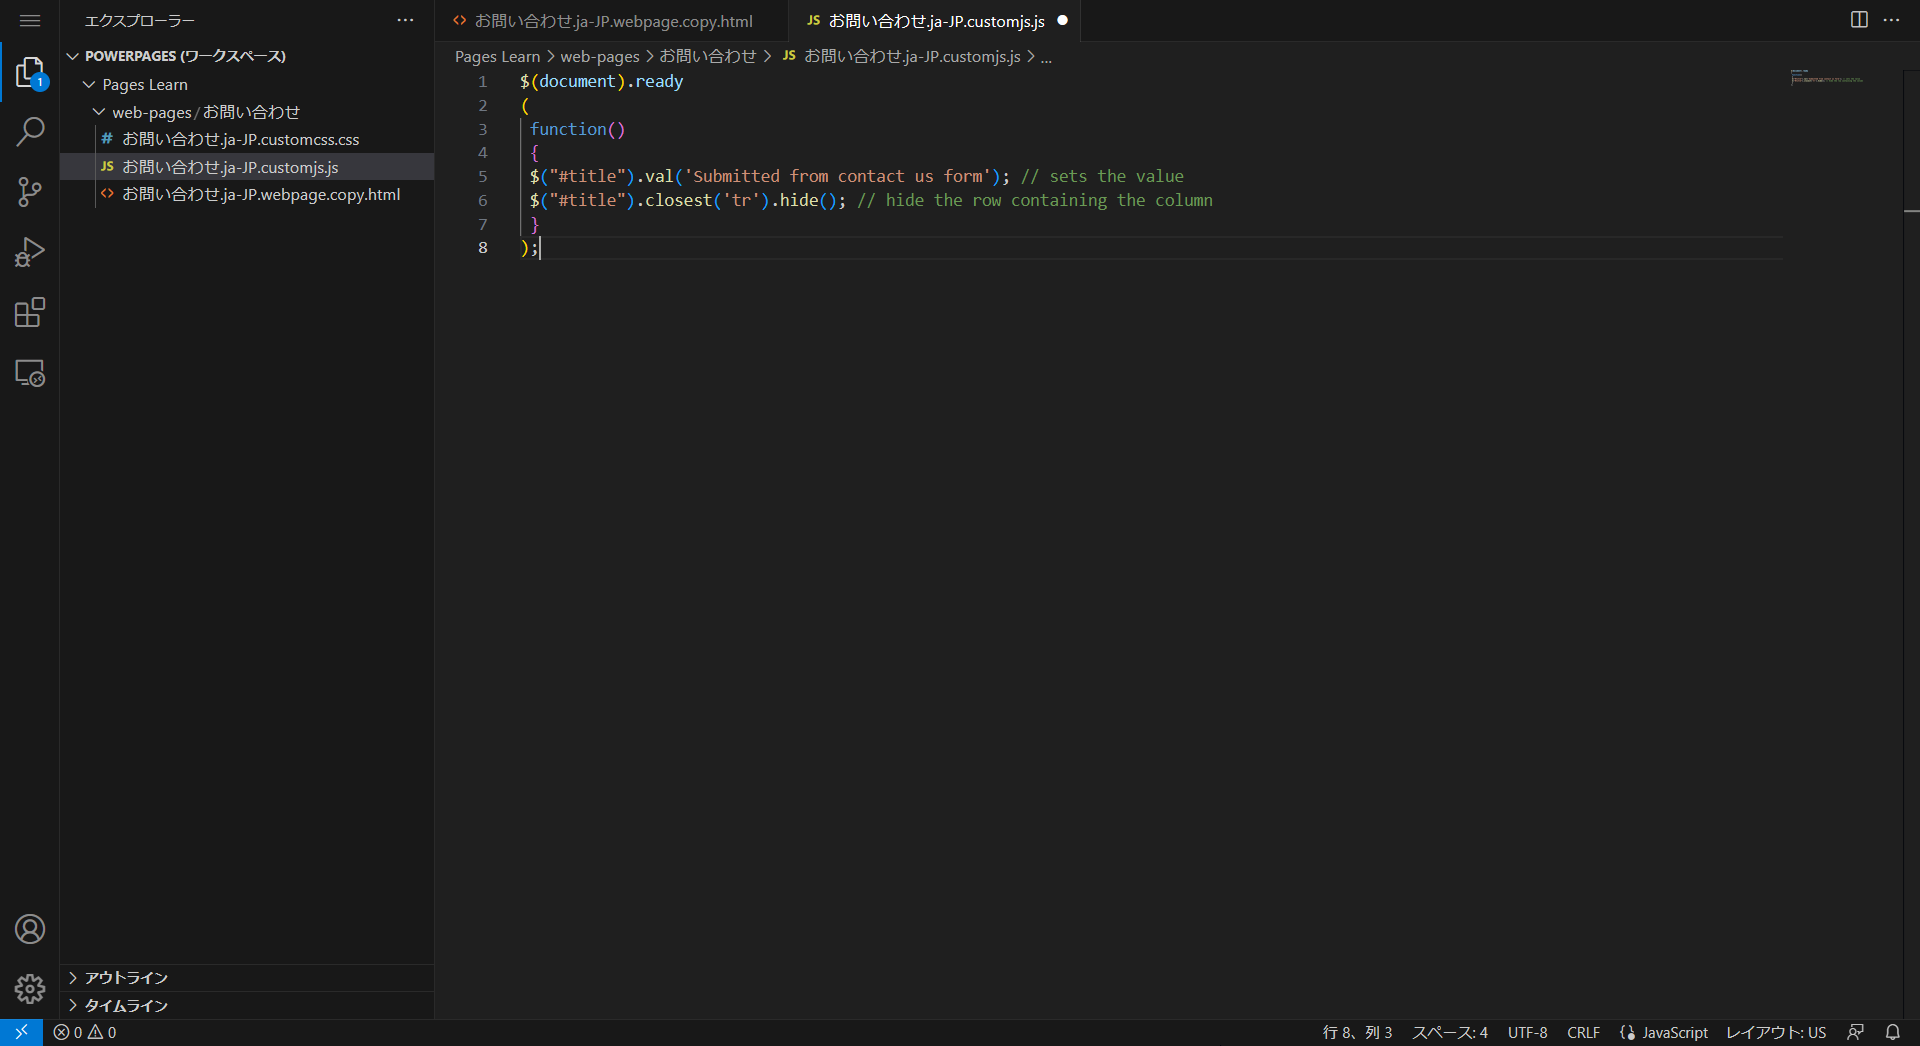Click line number 5 in the gutter
Viewport: 1920px width, 1046px height.
pyautogui.click(x=483, y=177)
